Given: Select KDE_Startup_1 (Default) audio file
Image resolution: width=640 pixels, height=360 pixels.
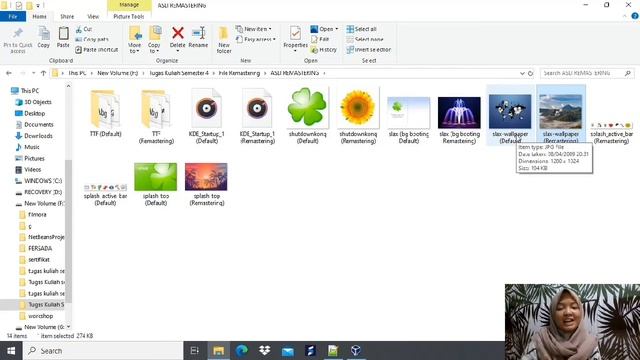Looking at the screenshot, I should point(207,117).
